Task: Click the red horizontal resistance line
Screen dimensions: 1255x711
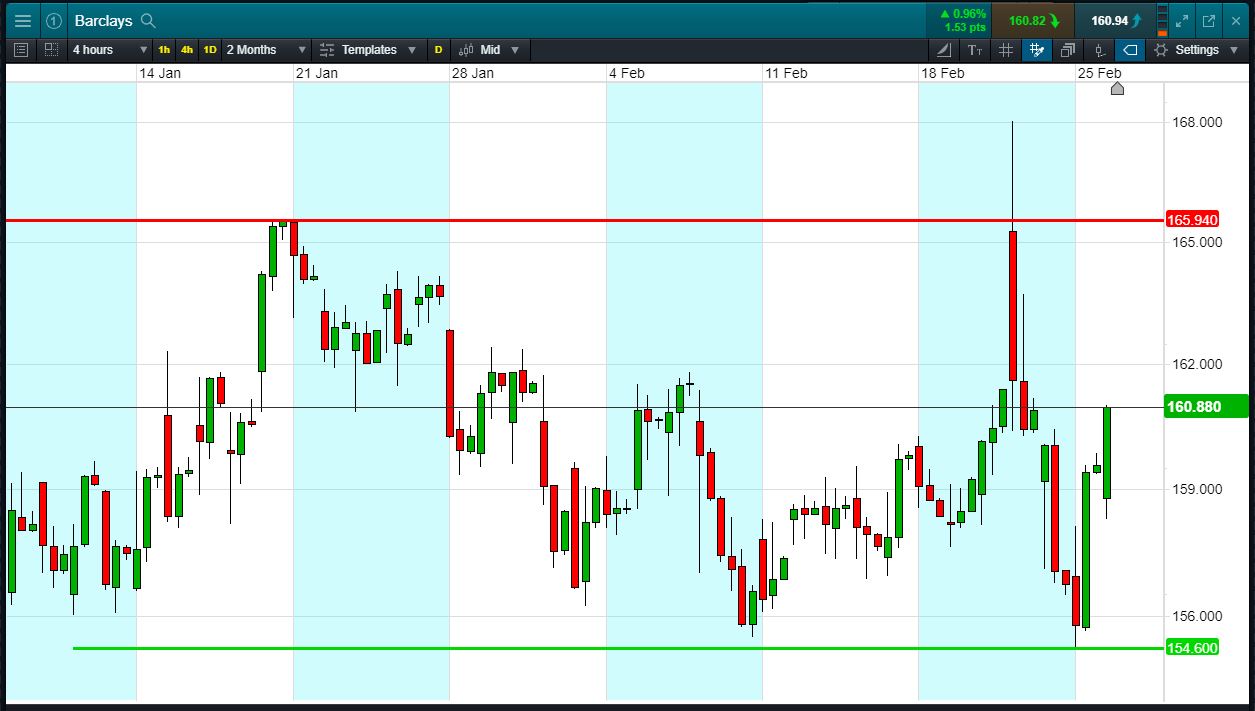Action: pos(585,220)
